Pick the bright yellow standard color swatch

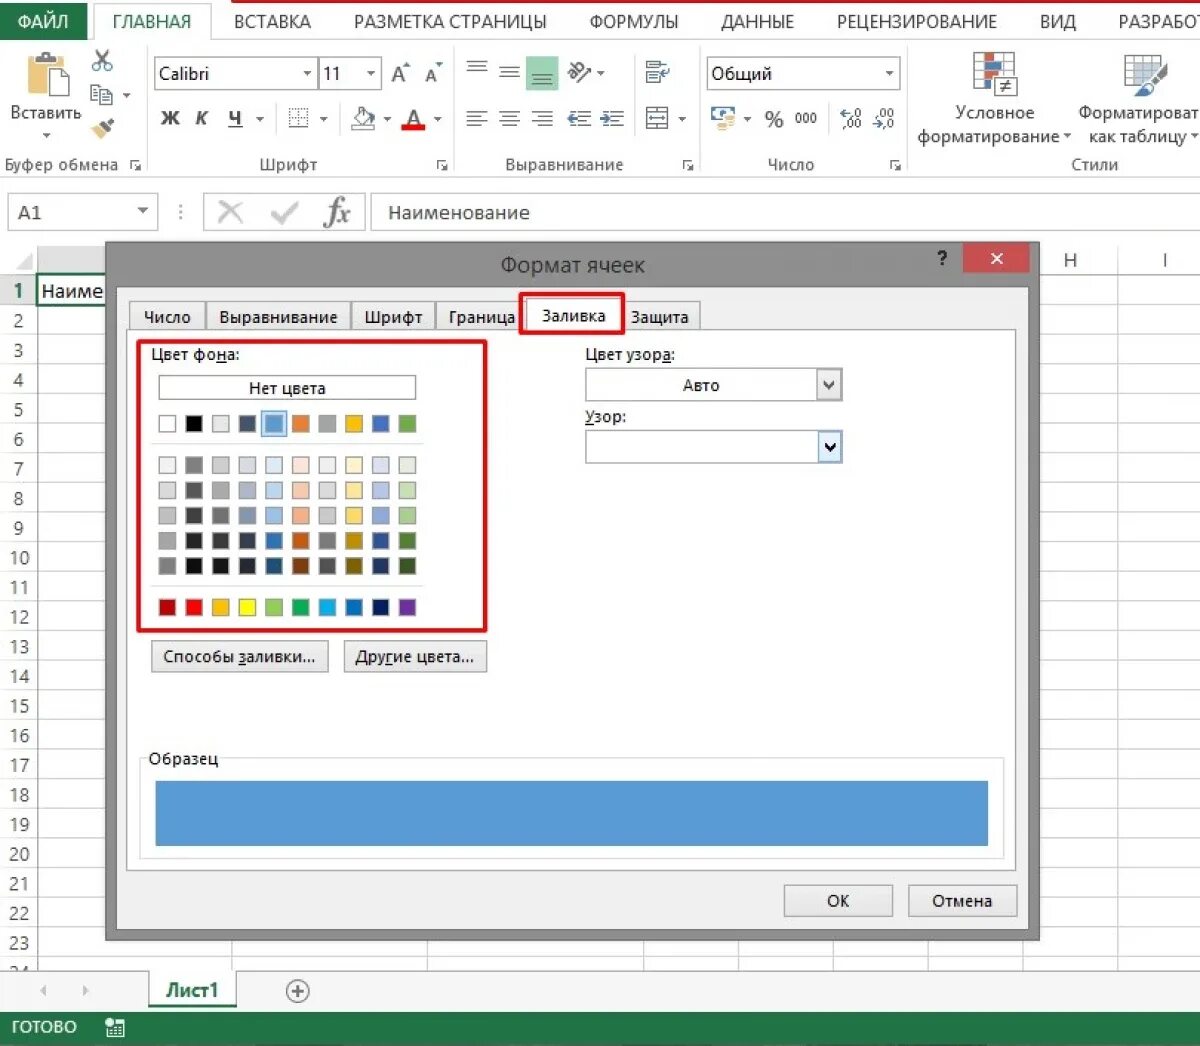(247, 607)
